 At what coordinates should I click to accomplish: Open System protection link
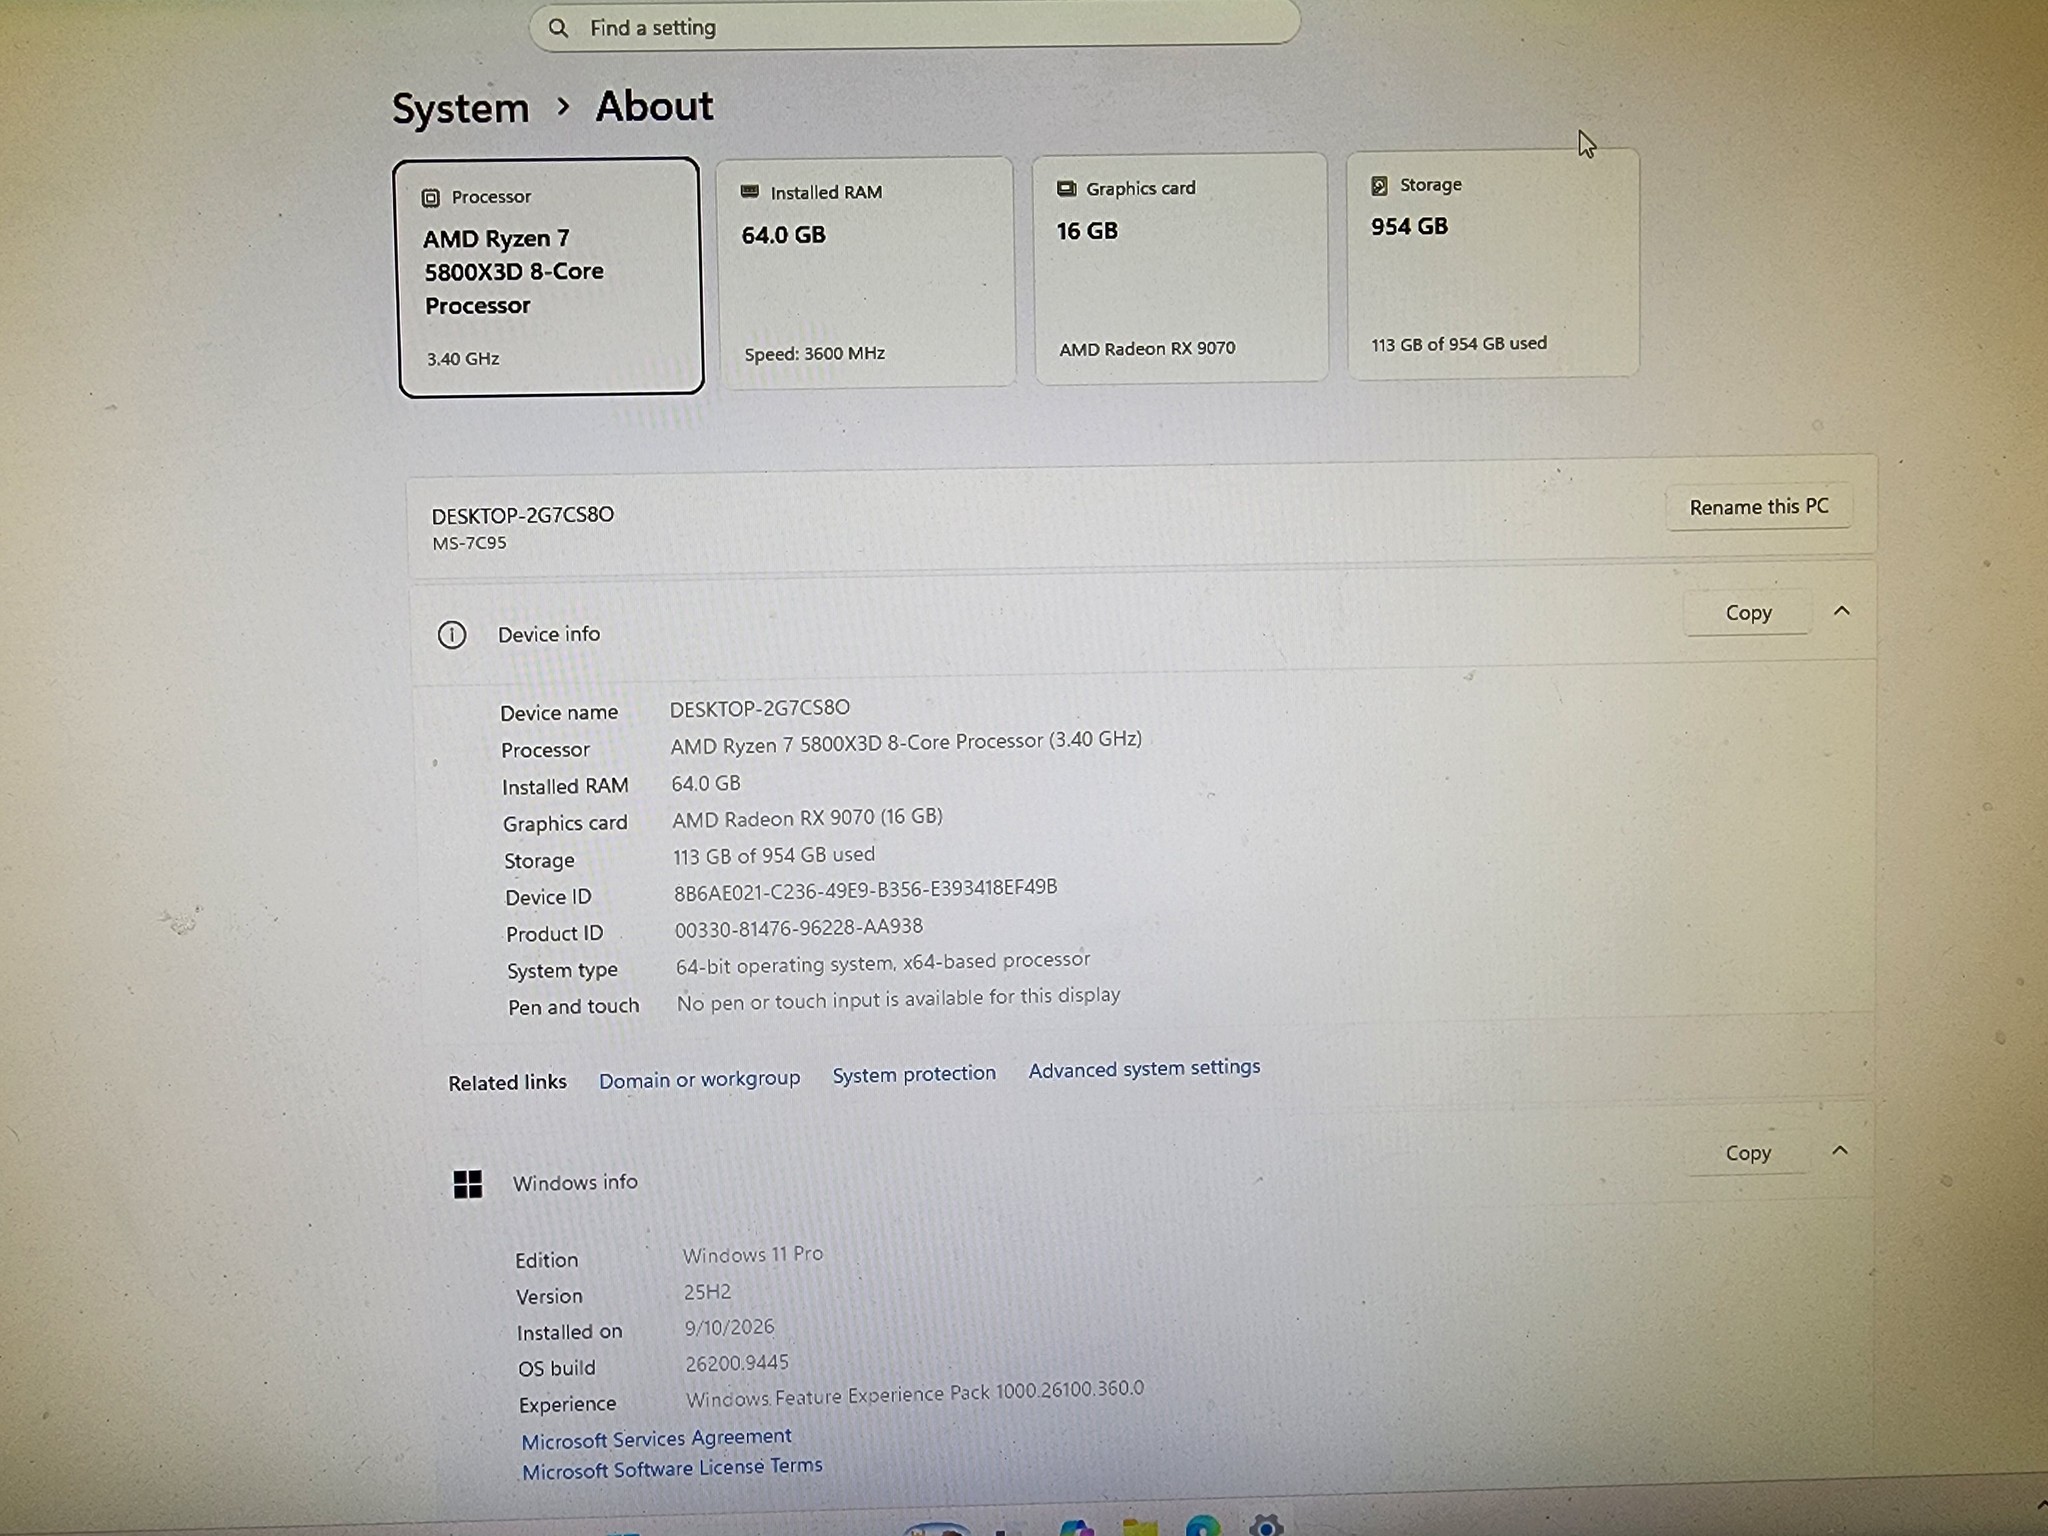[914, 1074]
